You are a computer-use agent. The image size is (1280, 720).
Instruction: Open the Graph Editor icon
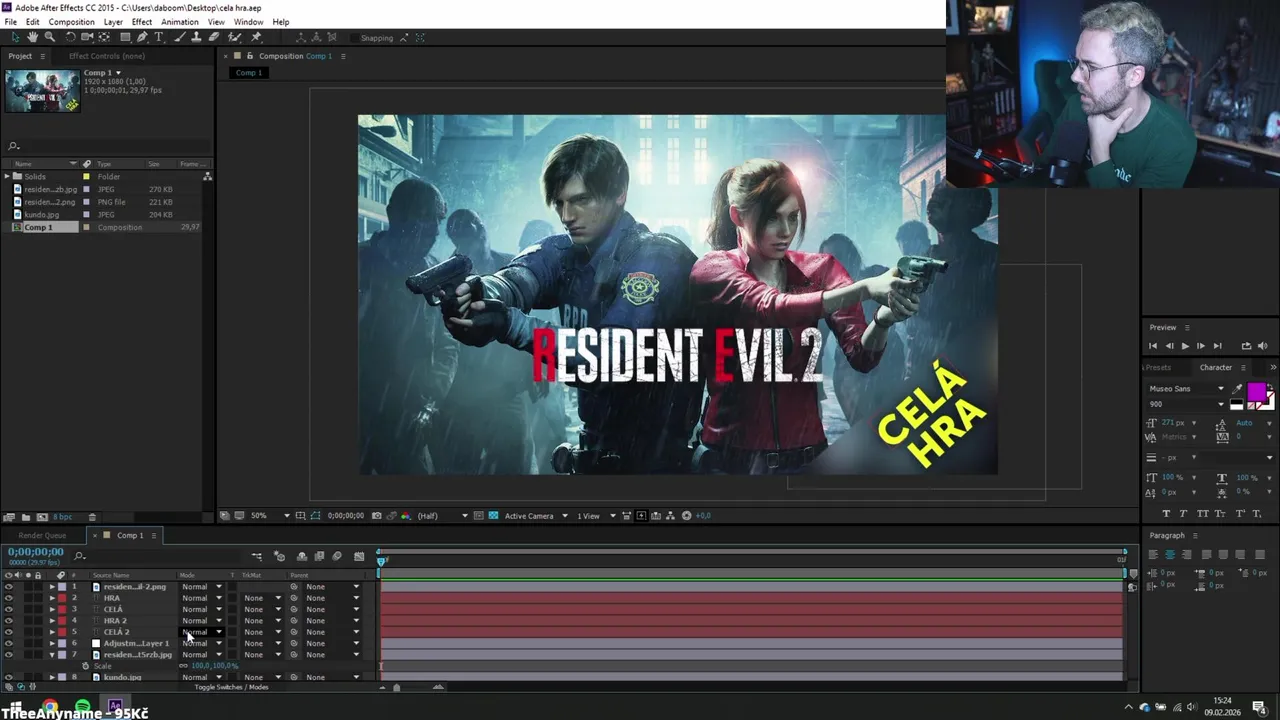coord(359,556)
